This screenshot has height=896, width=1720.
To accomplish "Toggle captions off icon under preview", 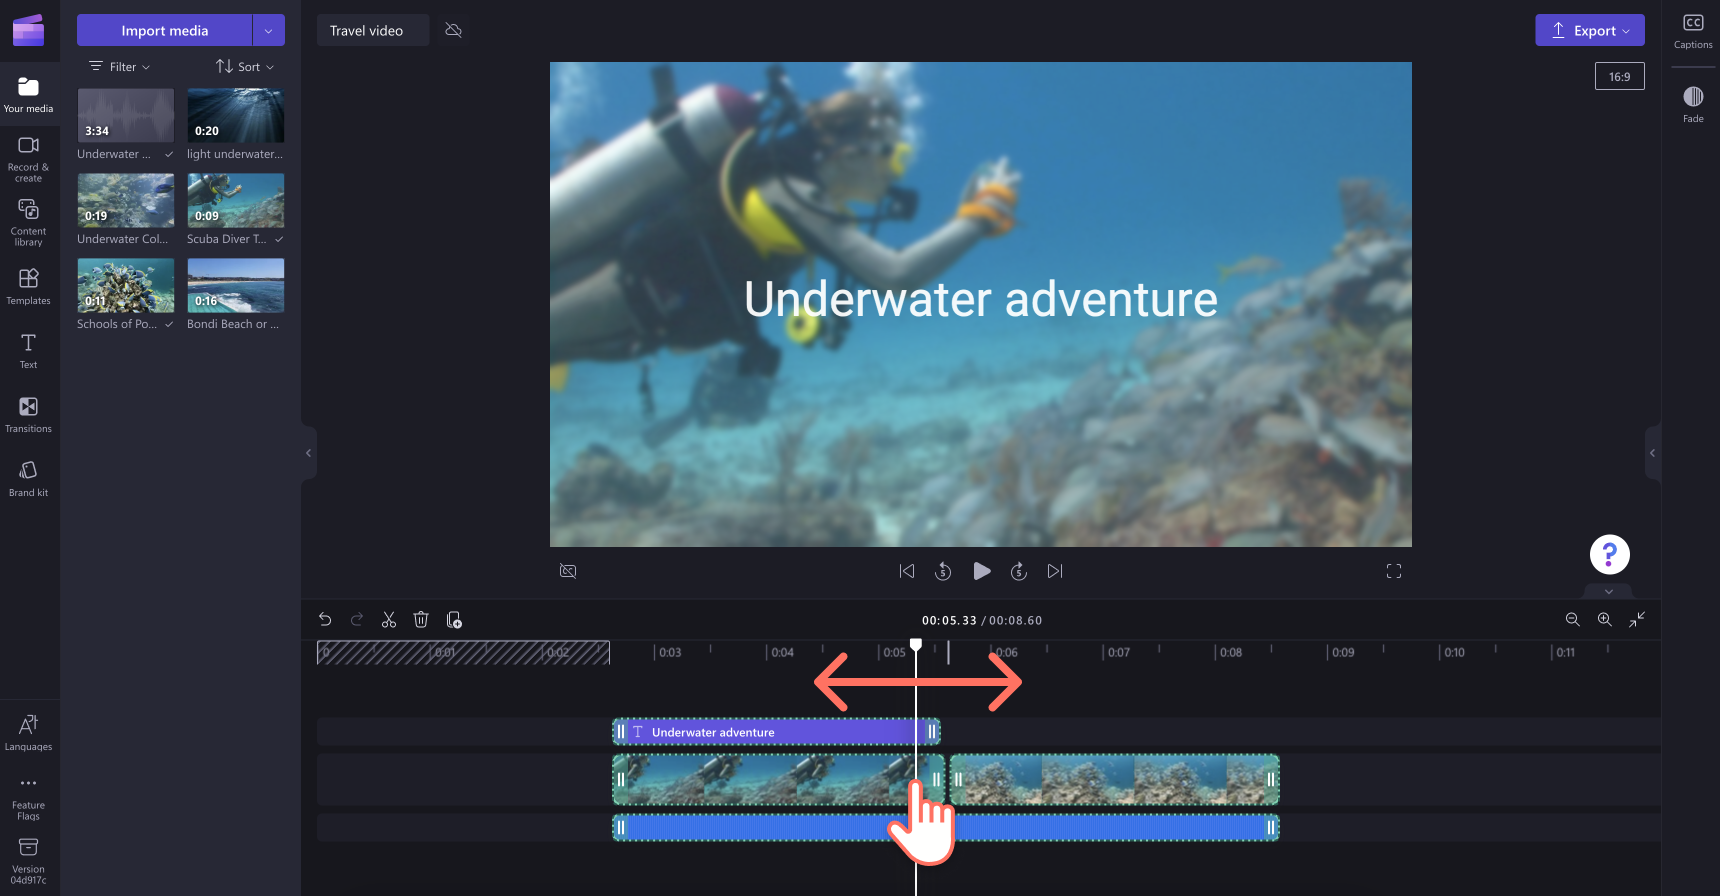I will (568, 571).
